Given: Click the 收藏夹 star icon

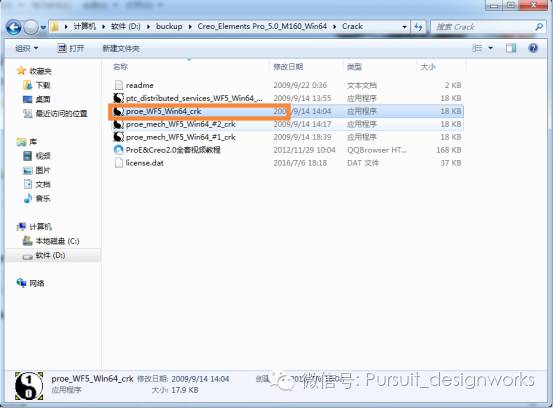Looking at the screenshot, I should (x=21, y=71).
